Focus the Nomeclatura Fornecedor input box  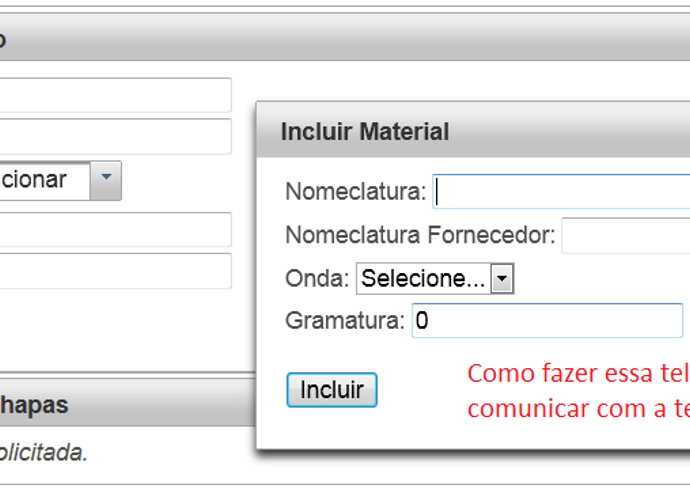coord(626,235)
